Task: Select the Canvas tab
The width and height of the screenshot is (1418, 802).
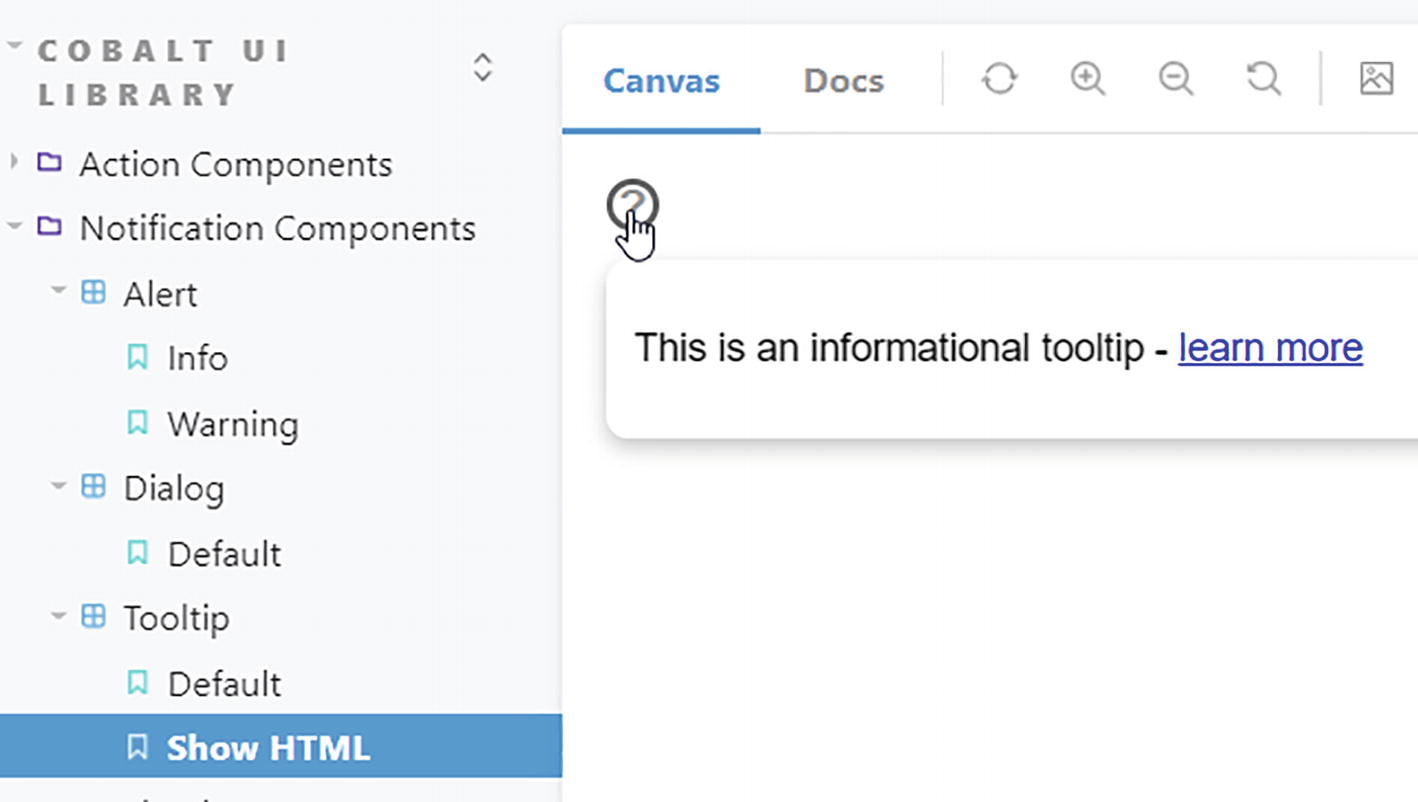Action: [x=661, y=81]
